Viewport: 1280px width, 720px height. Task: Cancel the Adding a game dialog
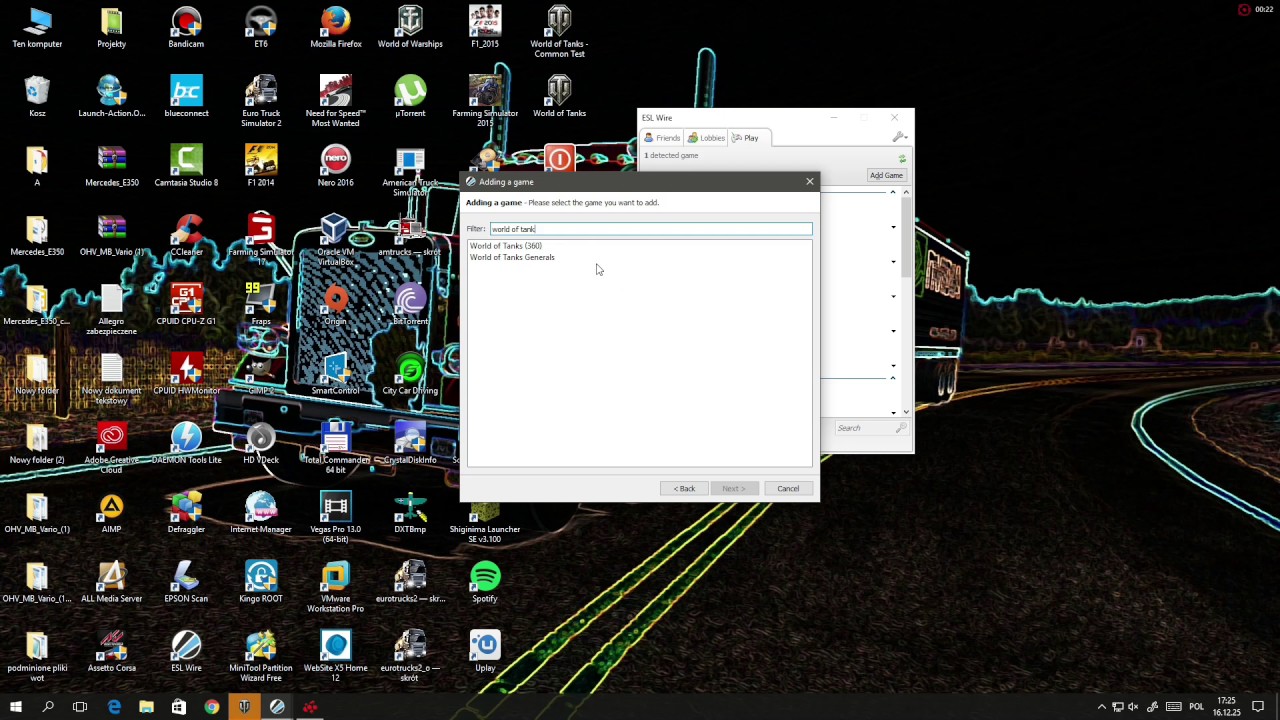coord(788,489)
